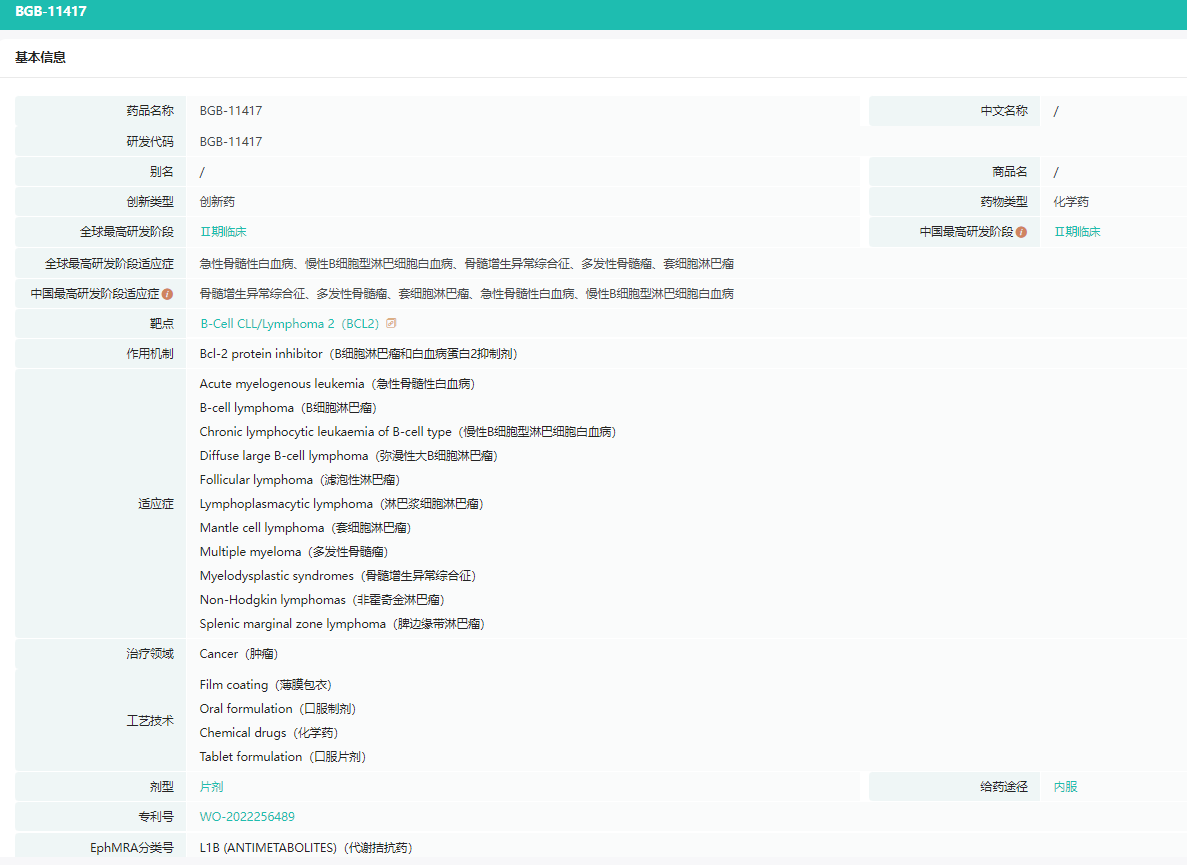Click Non-Hodgkin lymphomas indication

pos(322,600)
